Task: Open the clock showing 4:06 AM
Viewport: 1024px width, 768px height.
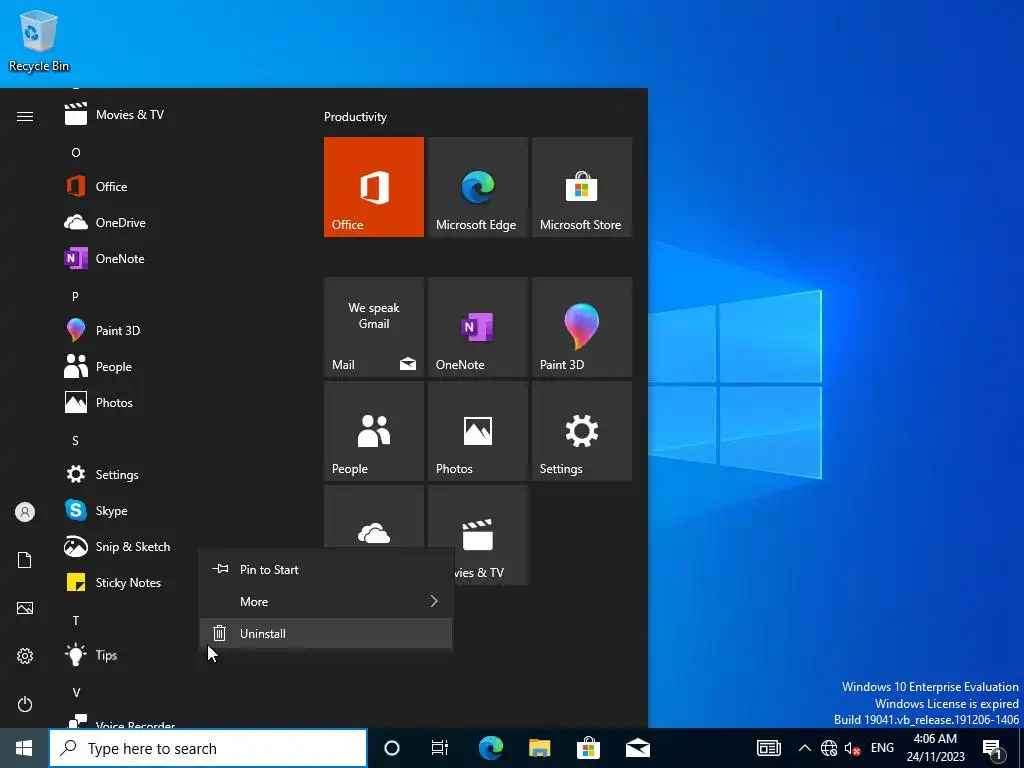Action: 935,748
